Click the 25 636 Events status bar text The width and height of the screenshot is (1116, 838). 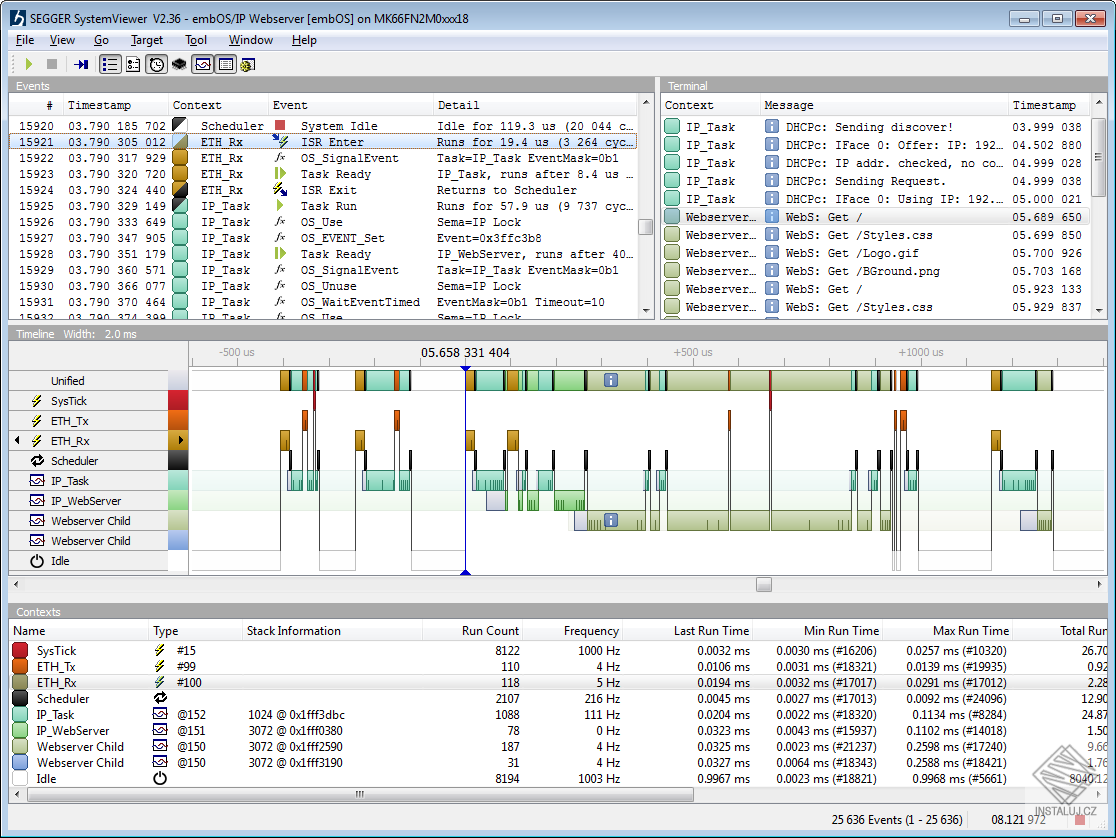click(897, 820)
